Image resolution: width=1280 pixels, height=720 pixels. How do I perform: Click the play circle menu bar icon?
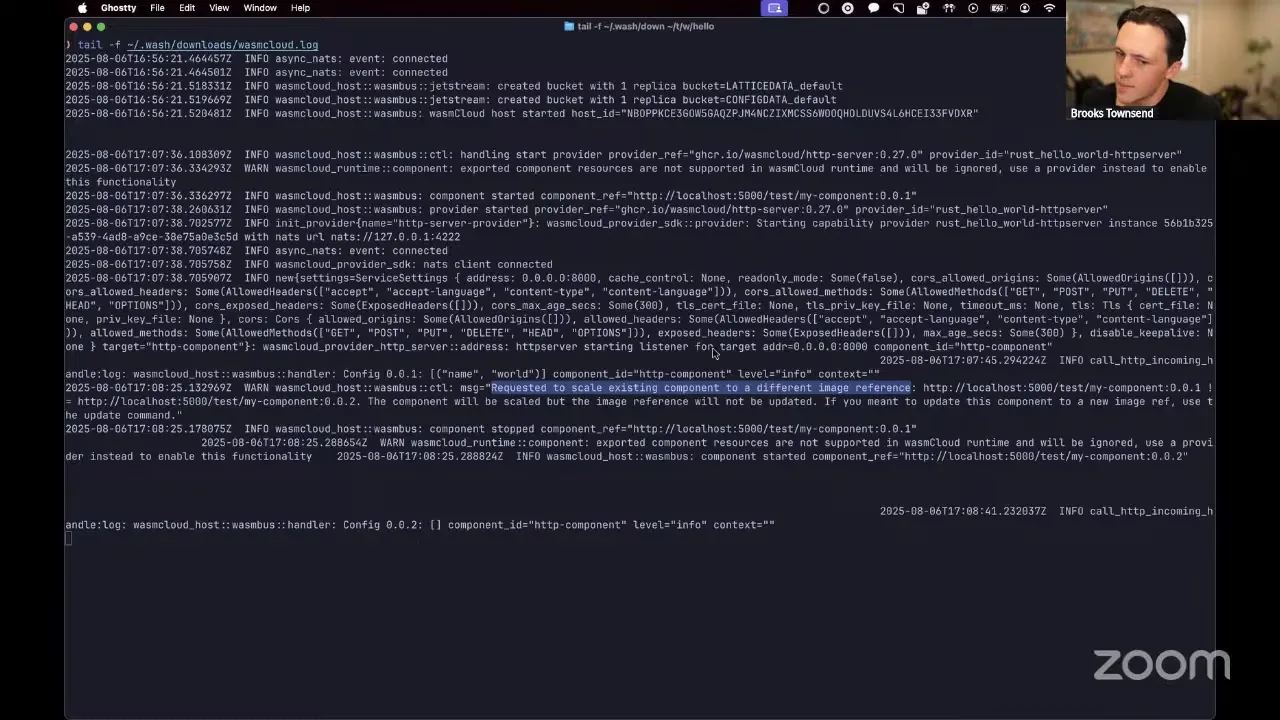tap(973, 8)
